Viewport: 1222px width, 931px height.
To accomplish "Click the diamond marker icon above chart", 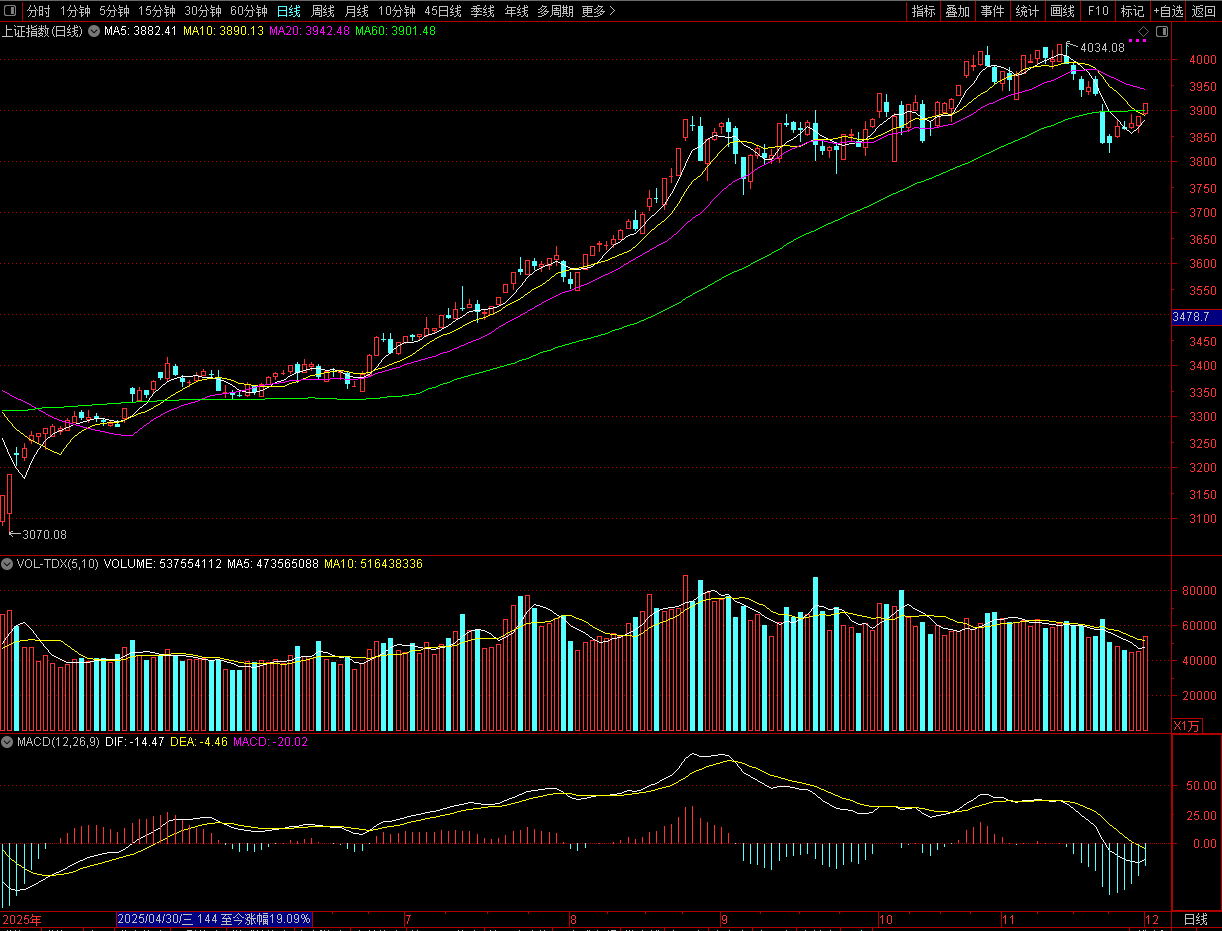I will pyautogui.click(x=1143, y=32).
